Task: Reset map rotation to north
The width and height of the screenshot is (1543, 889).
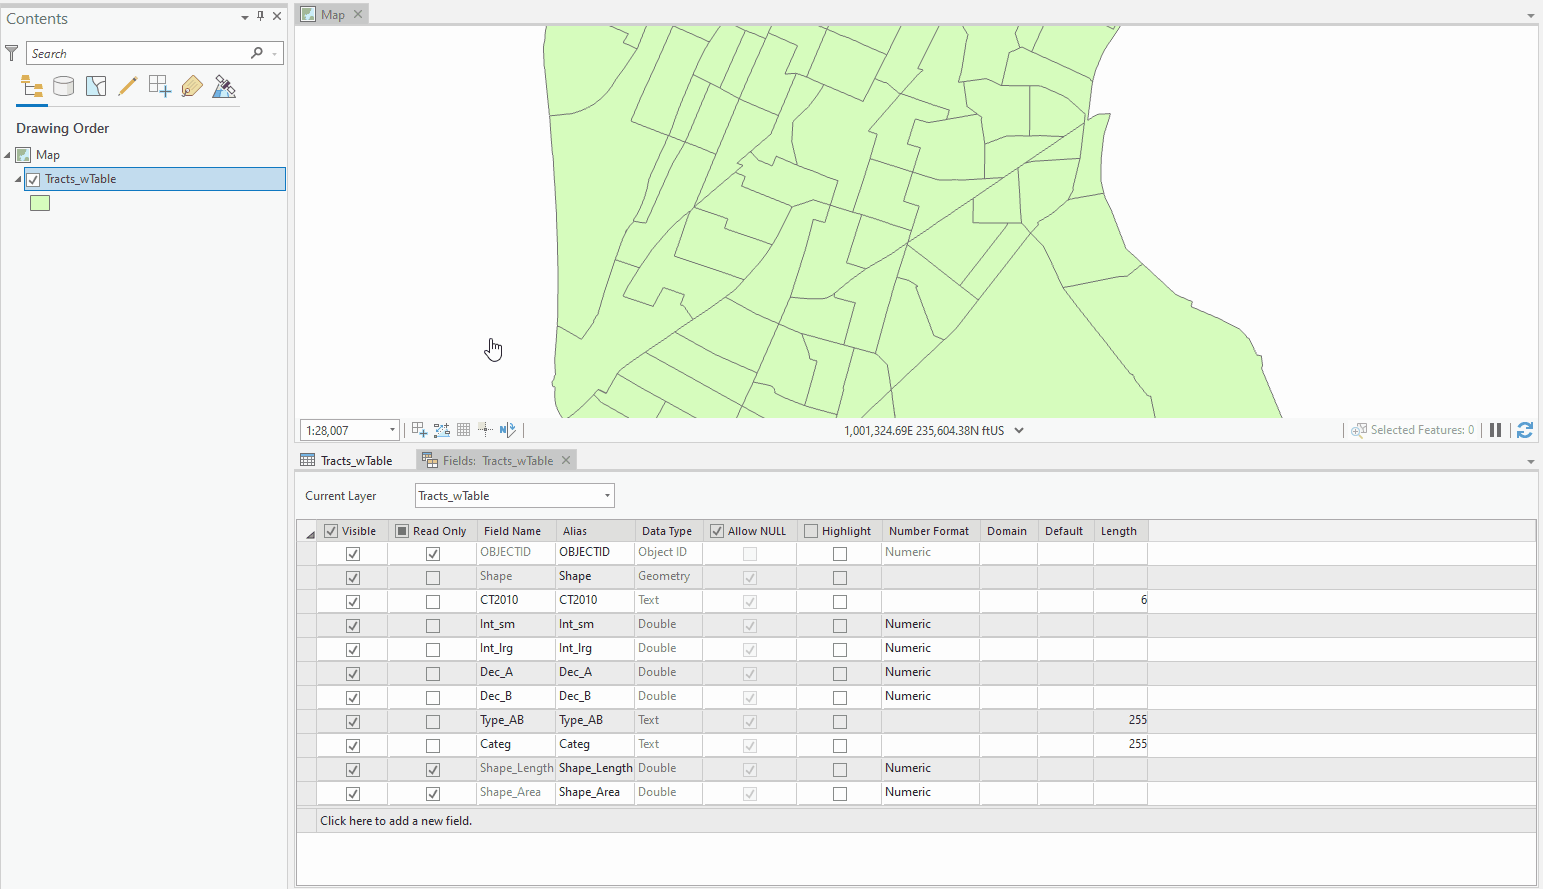Action: tap(508, 429)
